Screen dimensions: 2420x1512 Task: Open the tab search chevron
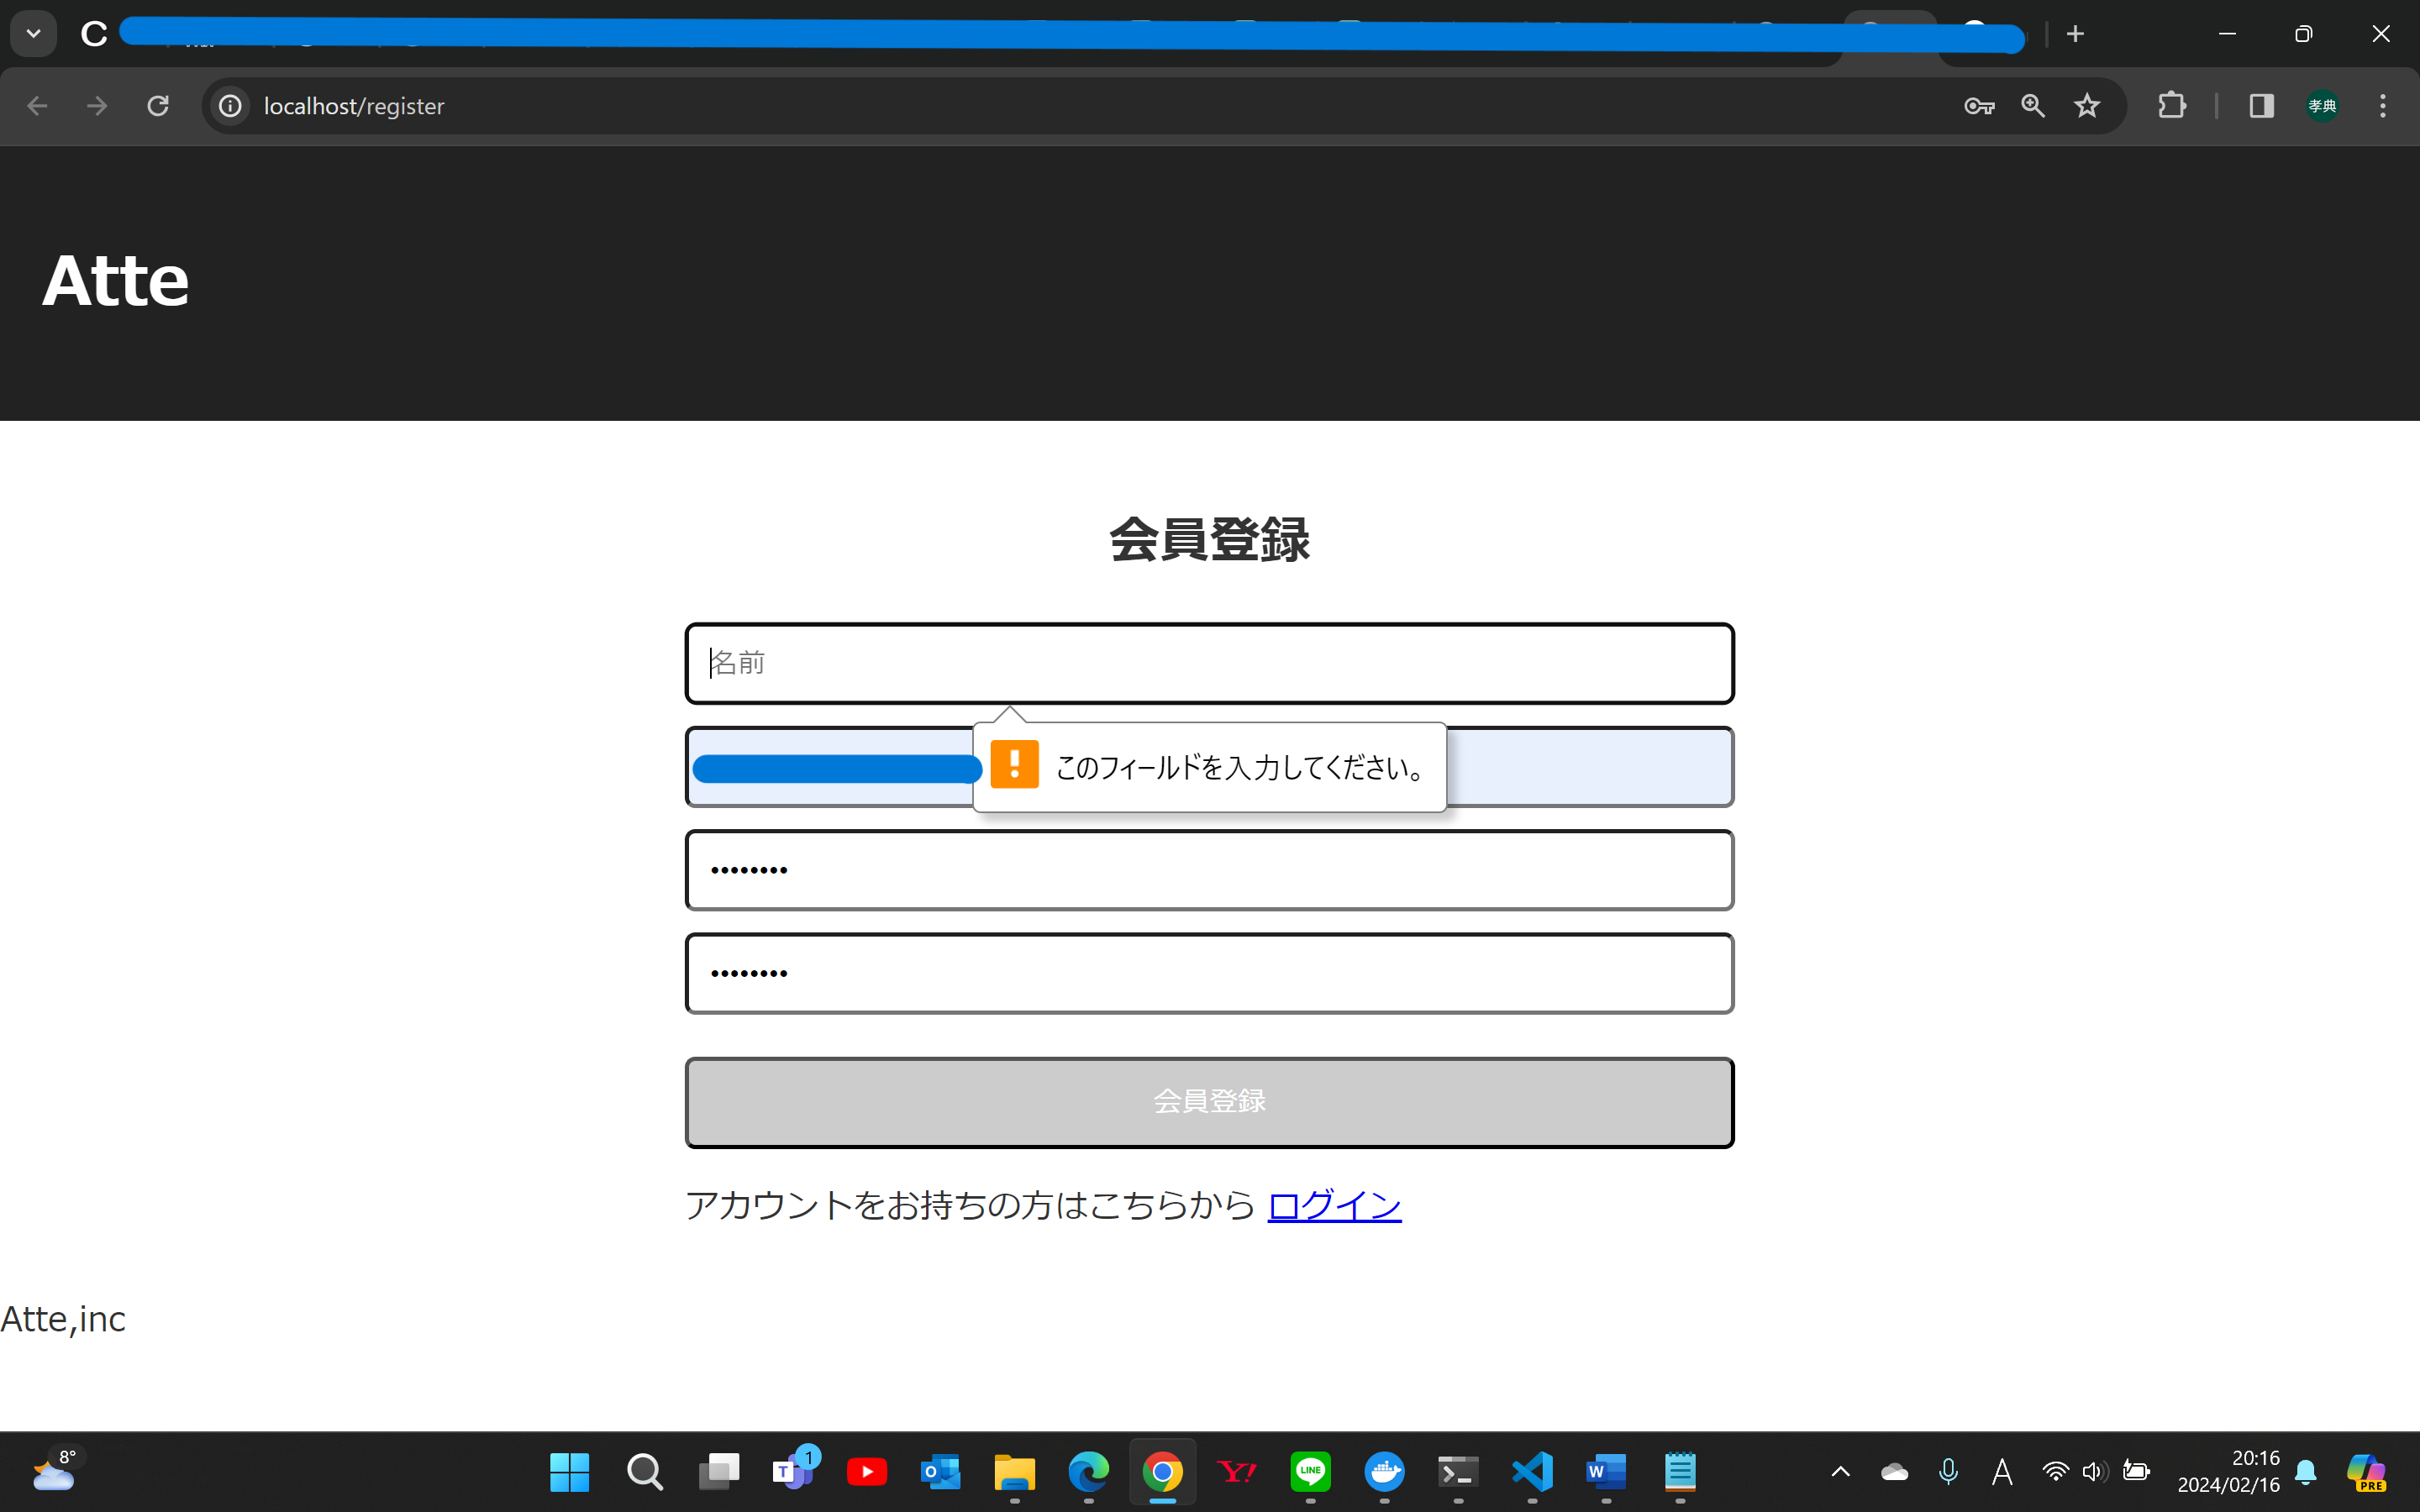33,33
